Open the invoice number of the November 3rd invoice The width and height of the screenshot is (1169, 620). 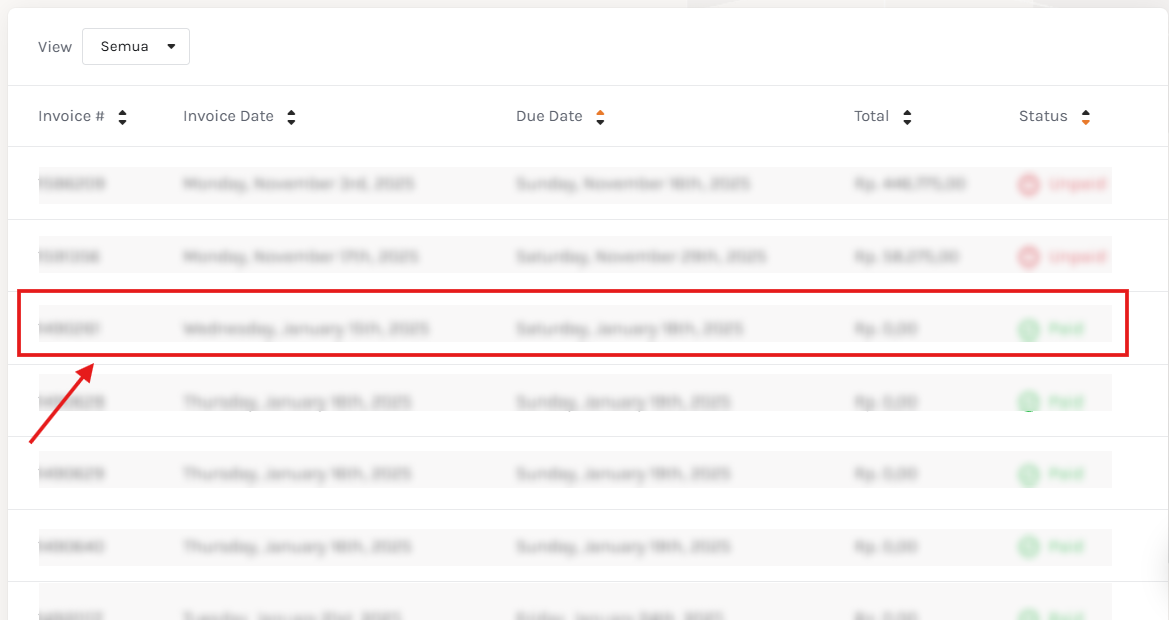(72, 185)
